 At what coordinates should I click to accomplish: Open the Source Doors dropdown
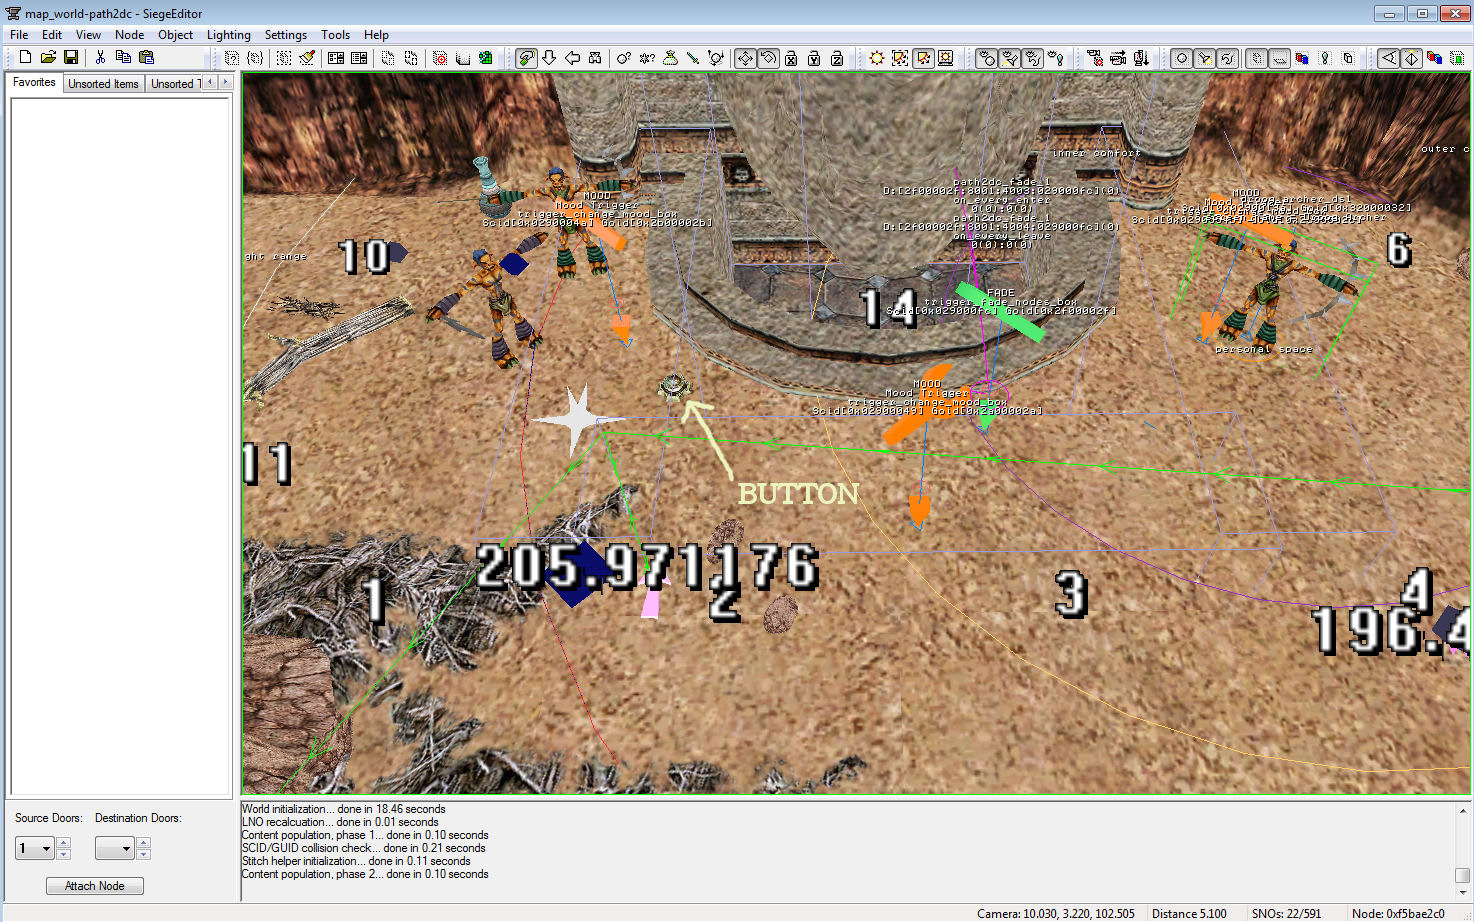[34, 849]
